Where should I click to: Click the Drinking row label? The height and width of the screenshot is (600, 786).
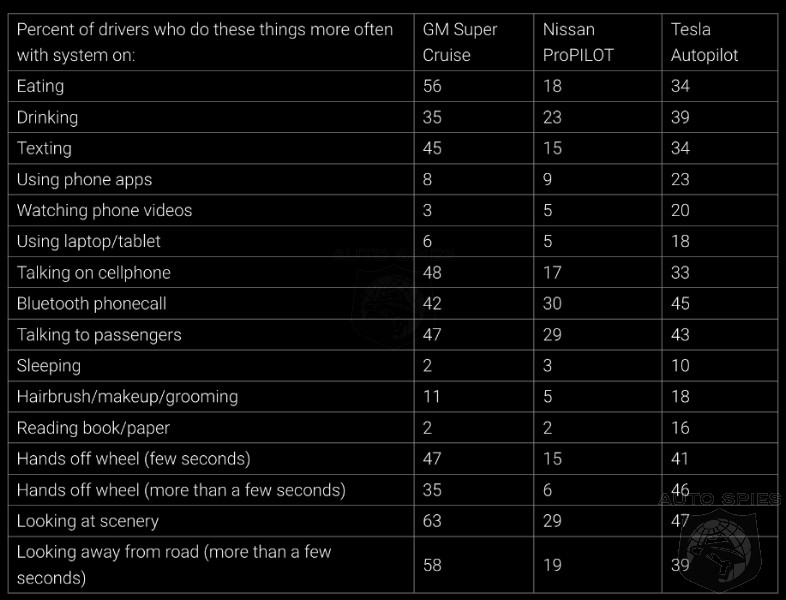pos(47,117)
